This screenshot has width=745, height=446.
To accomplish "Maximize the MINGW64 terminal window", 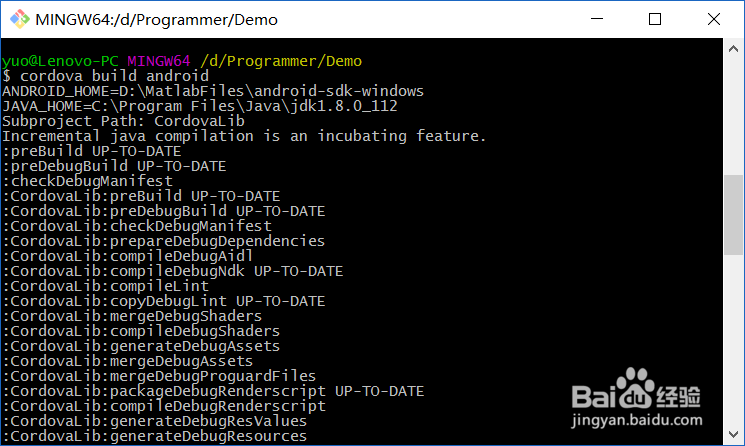I will click(655, 19).
